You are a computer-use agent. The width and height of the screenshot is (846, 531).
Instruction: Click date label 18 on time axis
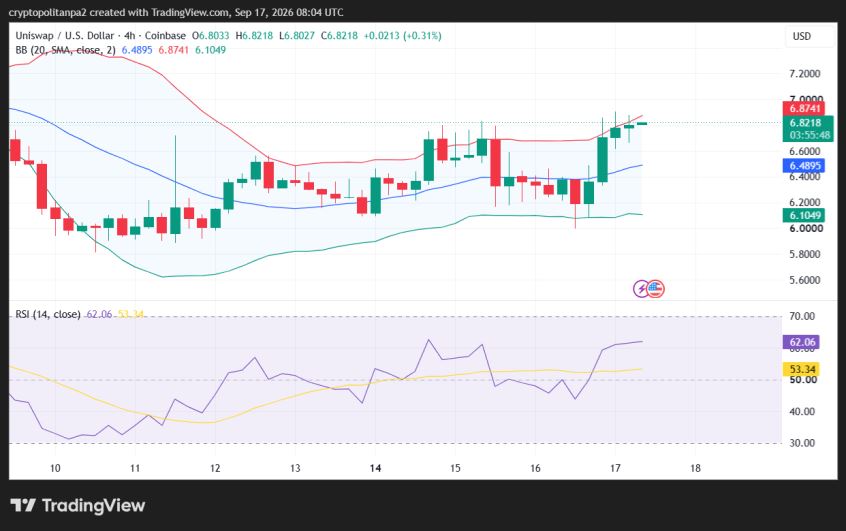(x=695, y=468)
